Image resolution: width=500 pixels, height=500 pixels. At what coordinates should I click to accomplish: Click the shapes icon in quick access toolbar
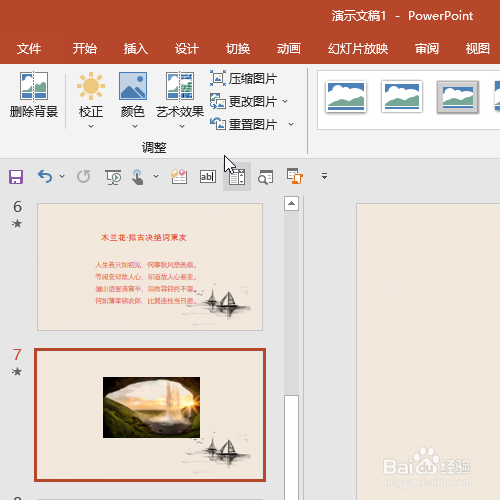pyautogui.click(x=179, y=176)
